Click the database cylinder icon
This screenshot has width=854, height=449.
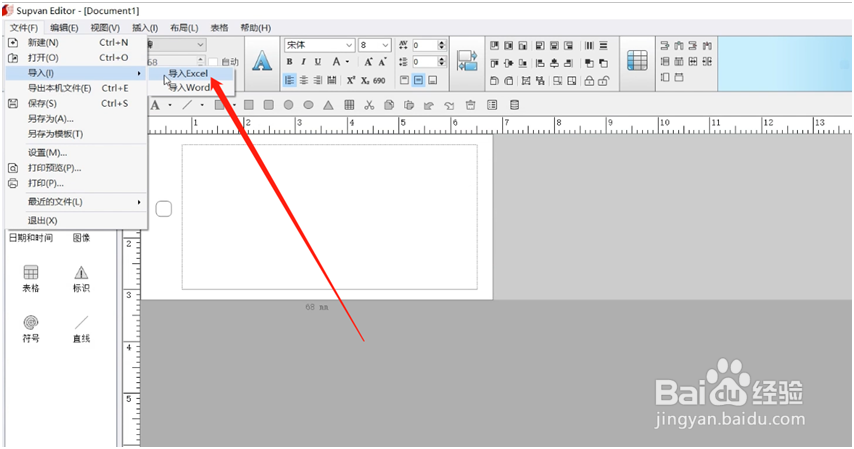[514, 105]
